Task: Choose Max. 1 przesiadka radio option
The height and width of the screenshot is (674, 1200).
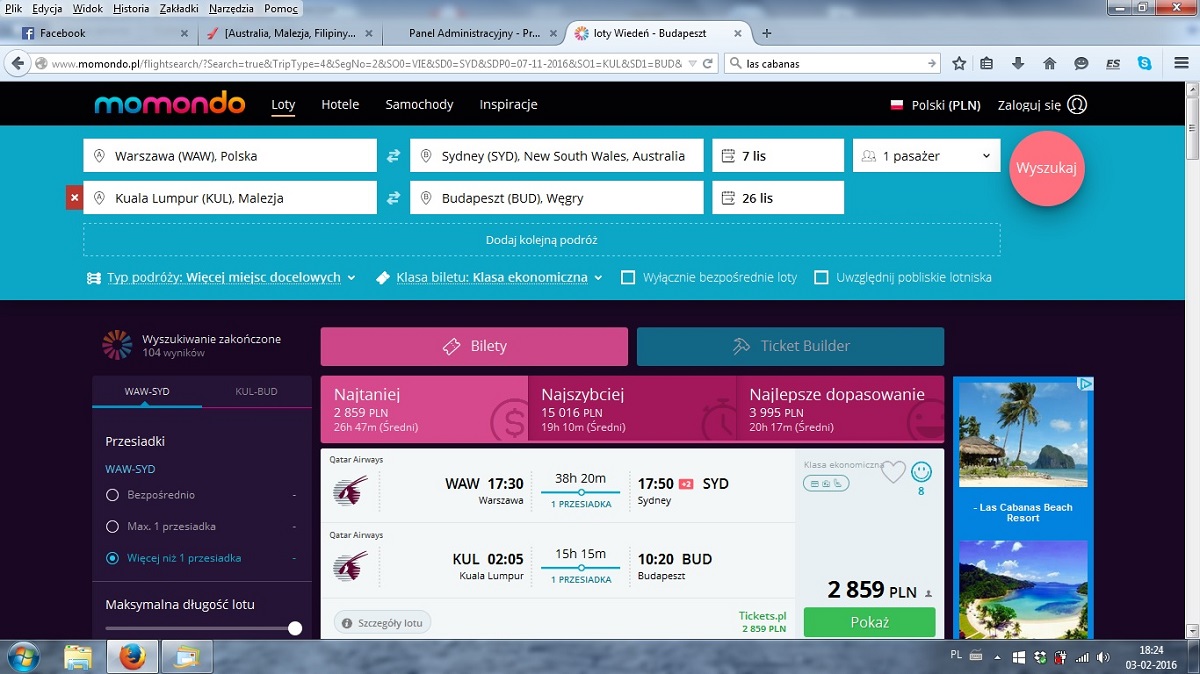Action: pyautogui.click(x=112, y=527)
